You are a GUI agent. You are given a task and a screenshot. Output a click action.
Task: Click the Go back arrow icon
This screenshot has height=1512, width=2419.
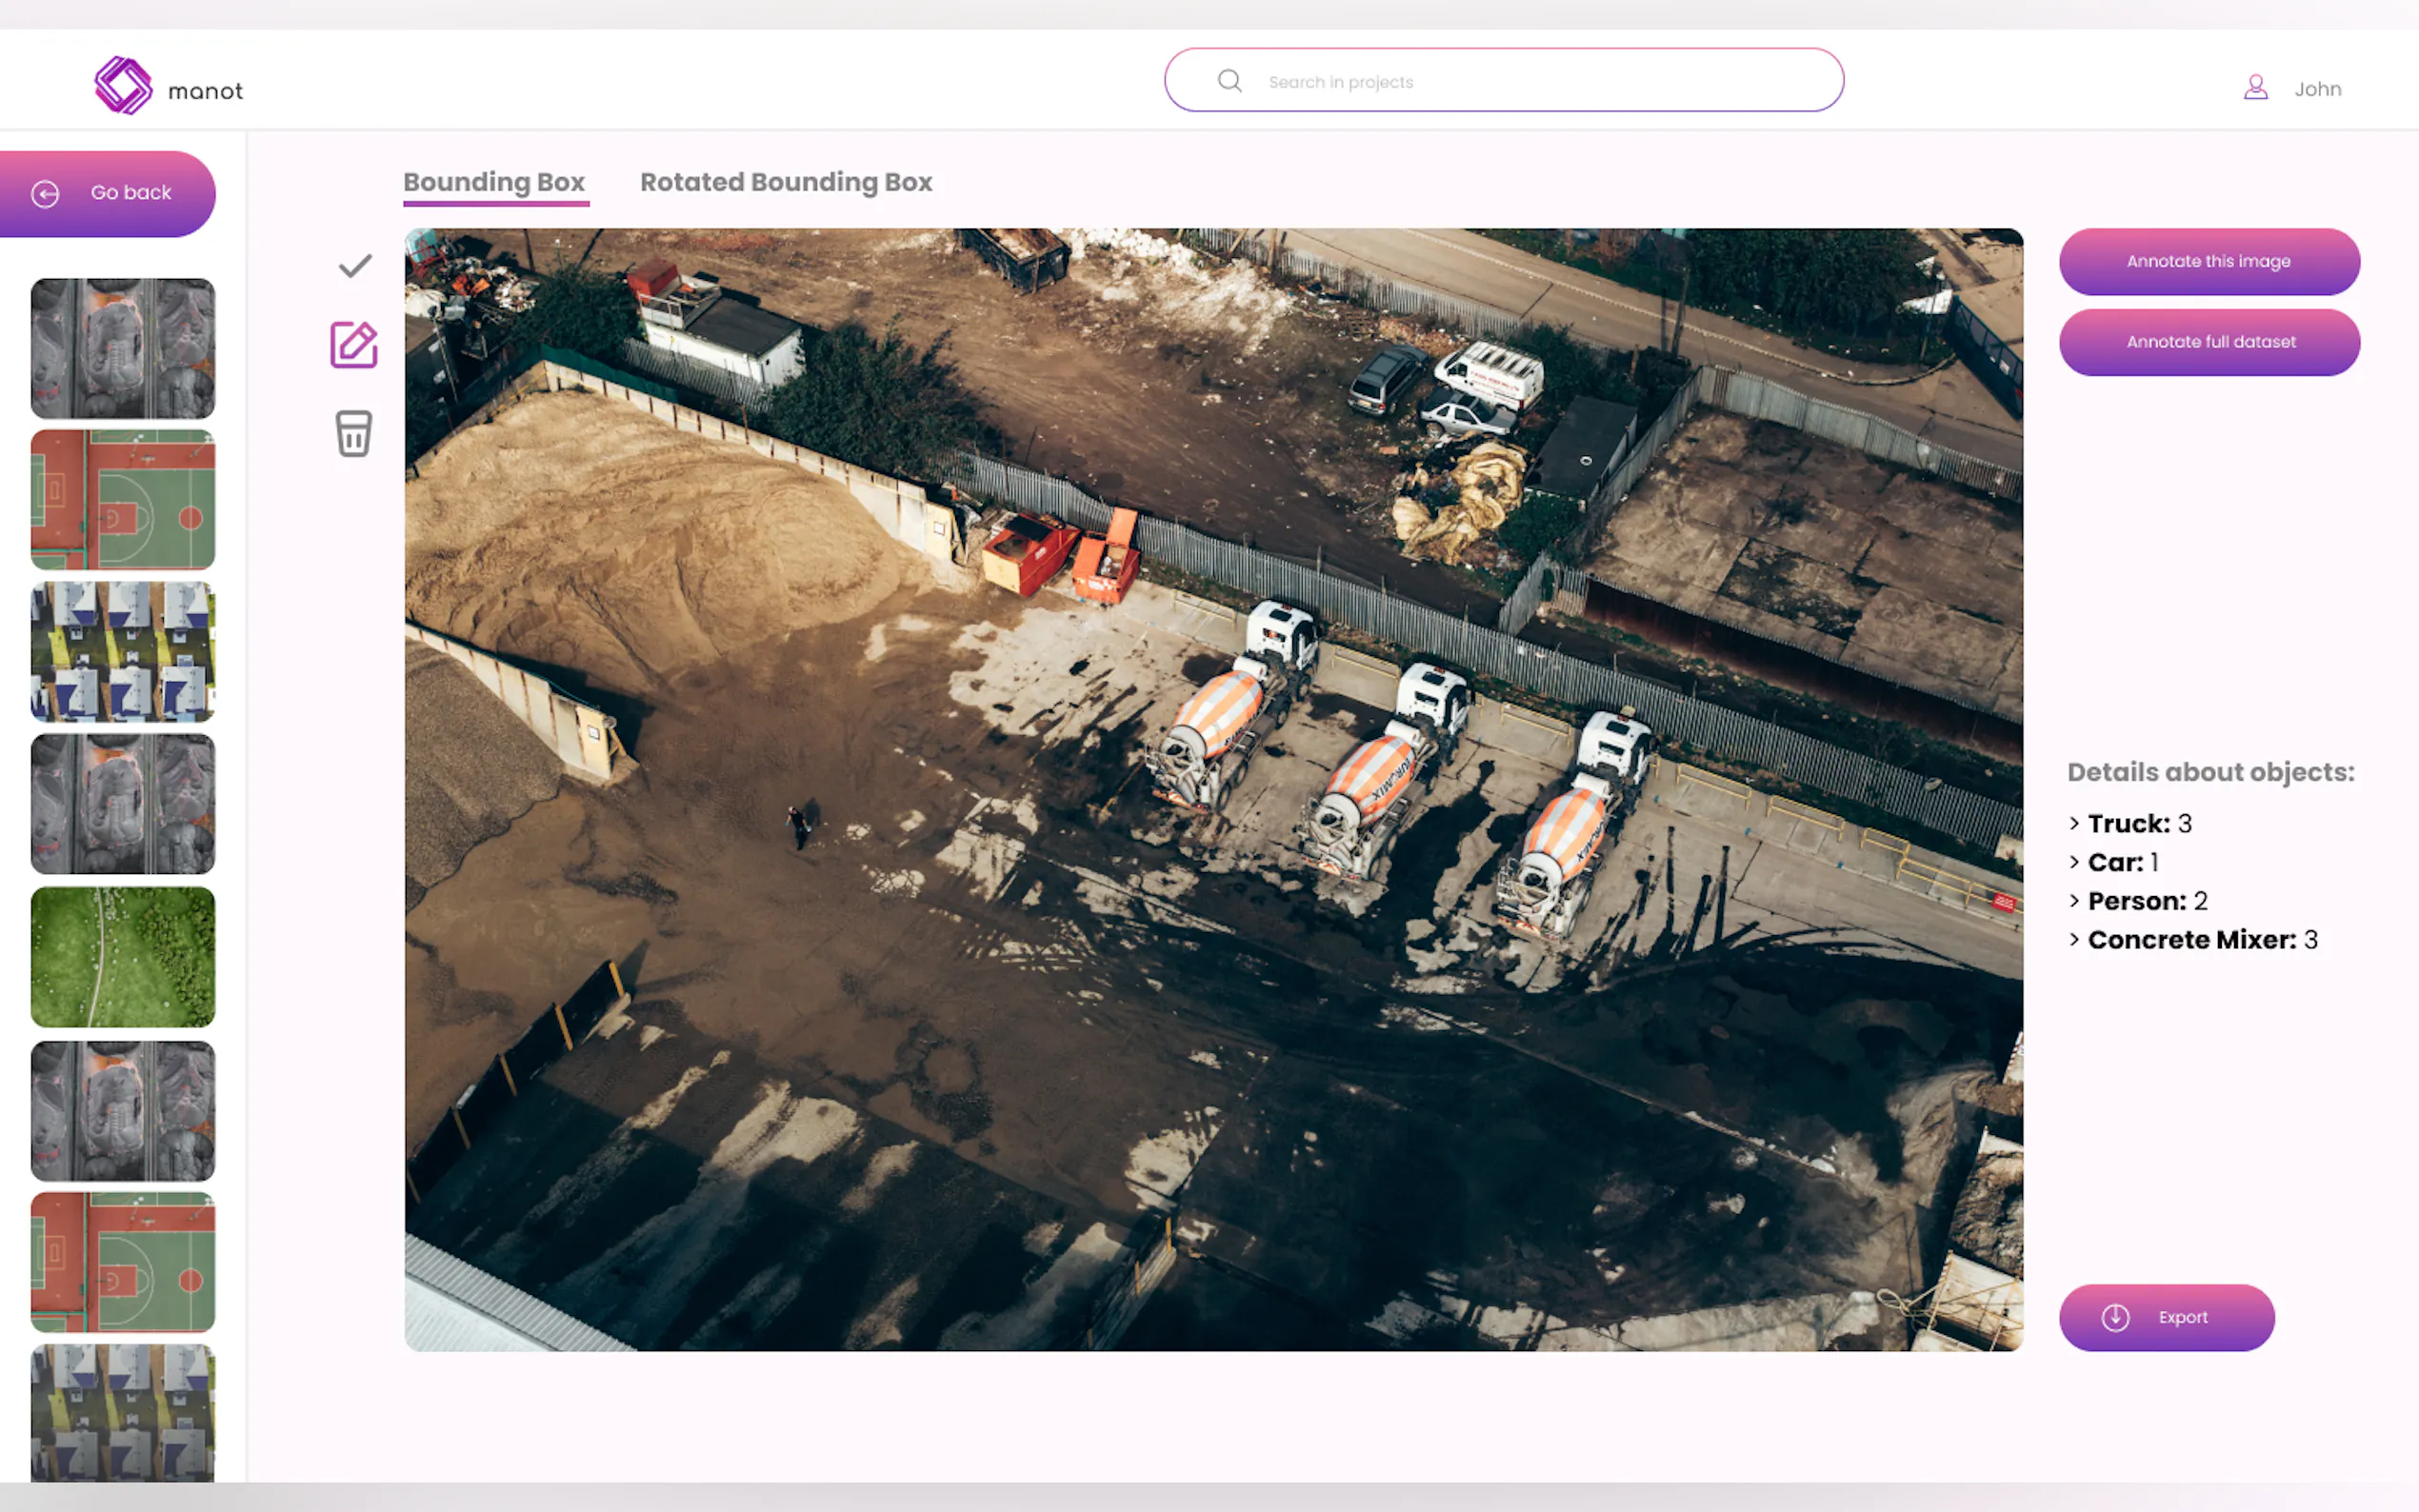(45, 193)
